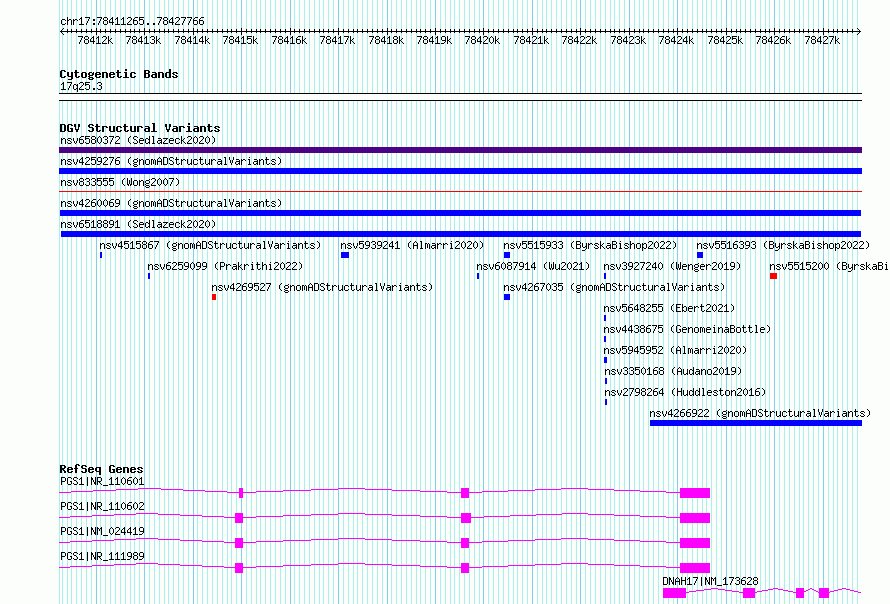Click the large last exon of PGS1|NR_111989
This screenshot has height=604, width=890.
click(x=695, y=568)
